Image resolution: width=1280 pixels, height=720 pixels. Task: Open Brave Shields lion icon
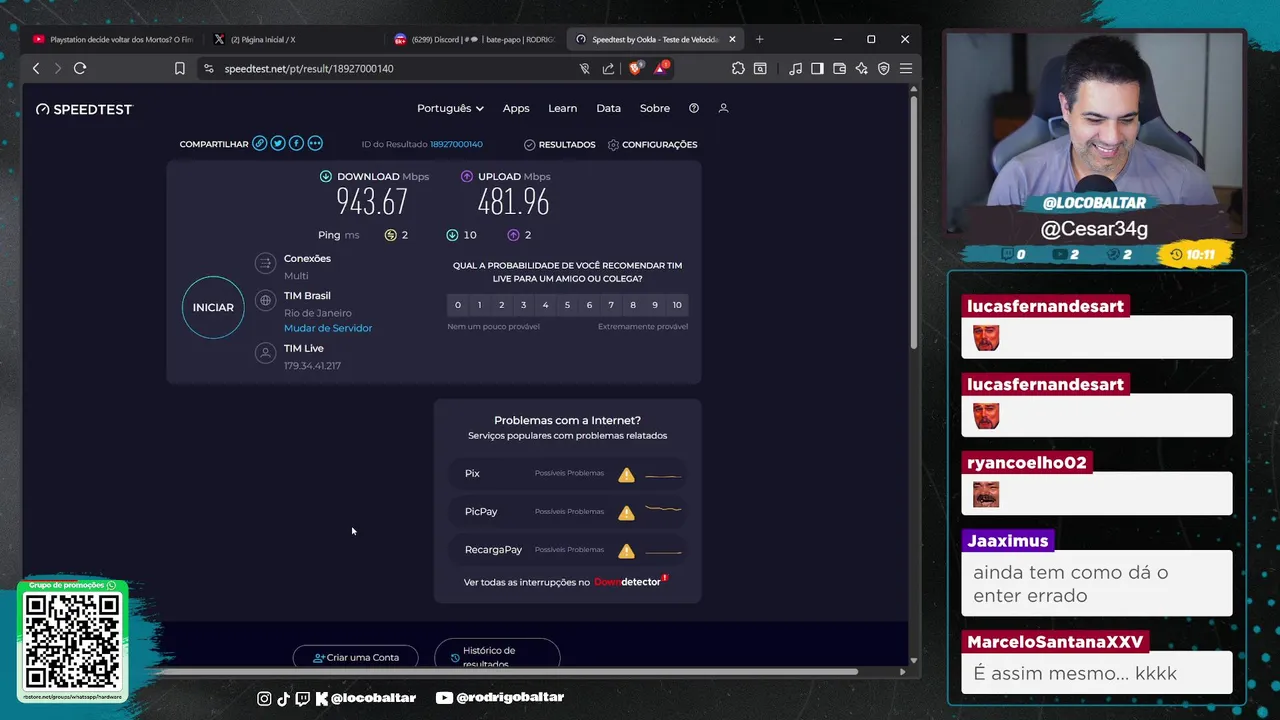pyautogui.click(x=635, y=68)
